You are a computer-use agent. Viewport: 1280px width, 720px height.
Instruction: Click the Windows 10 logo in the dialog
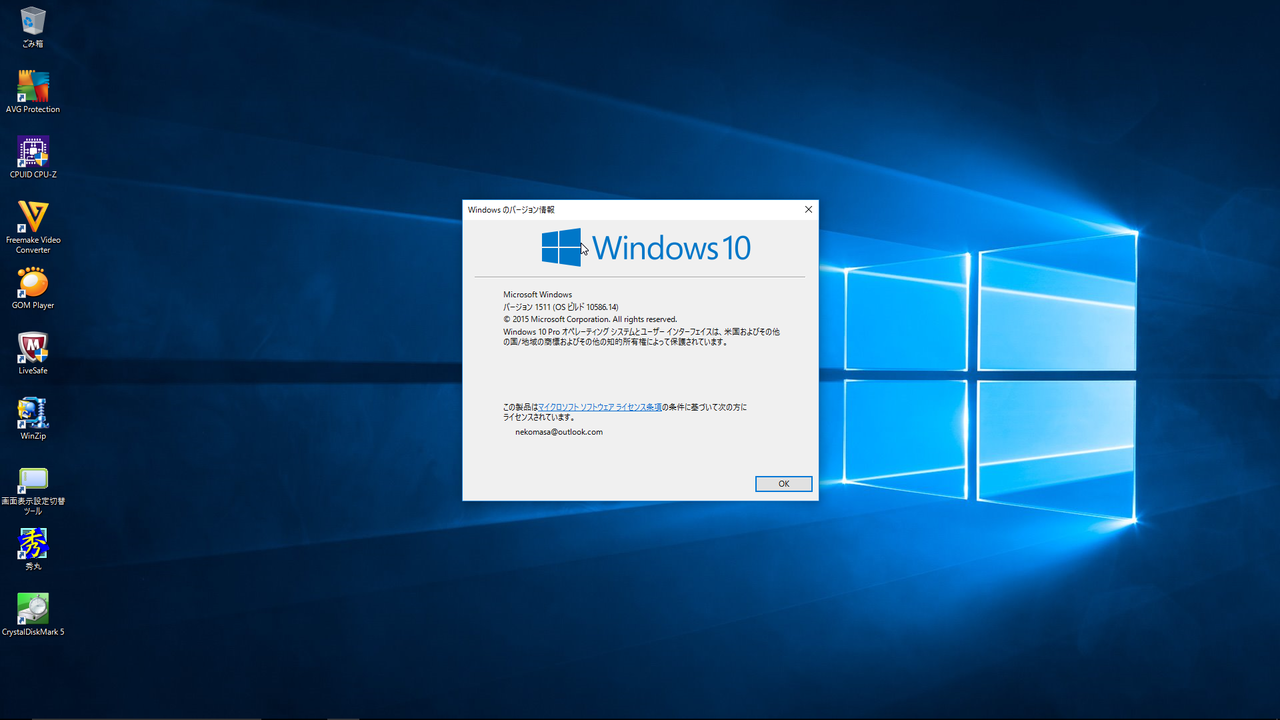tap(646, 247)
